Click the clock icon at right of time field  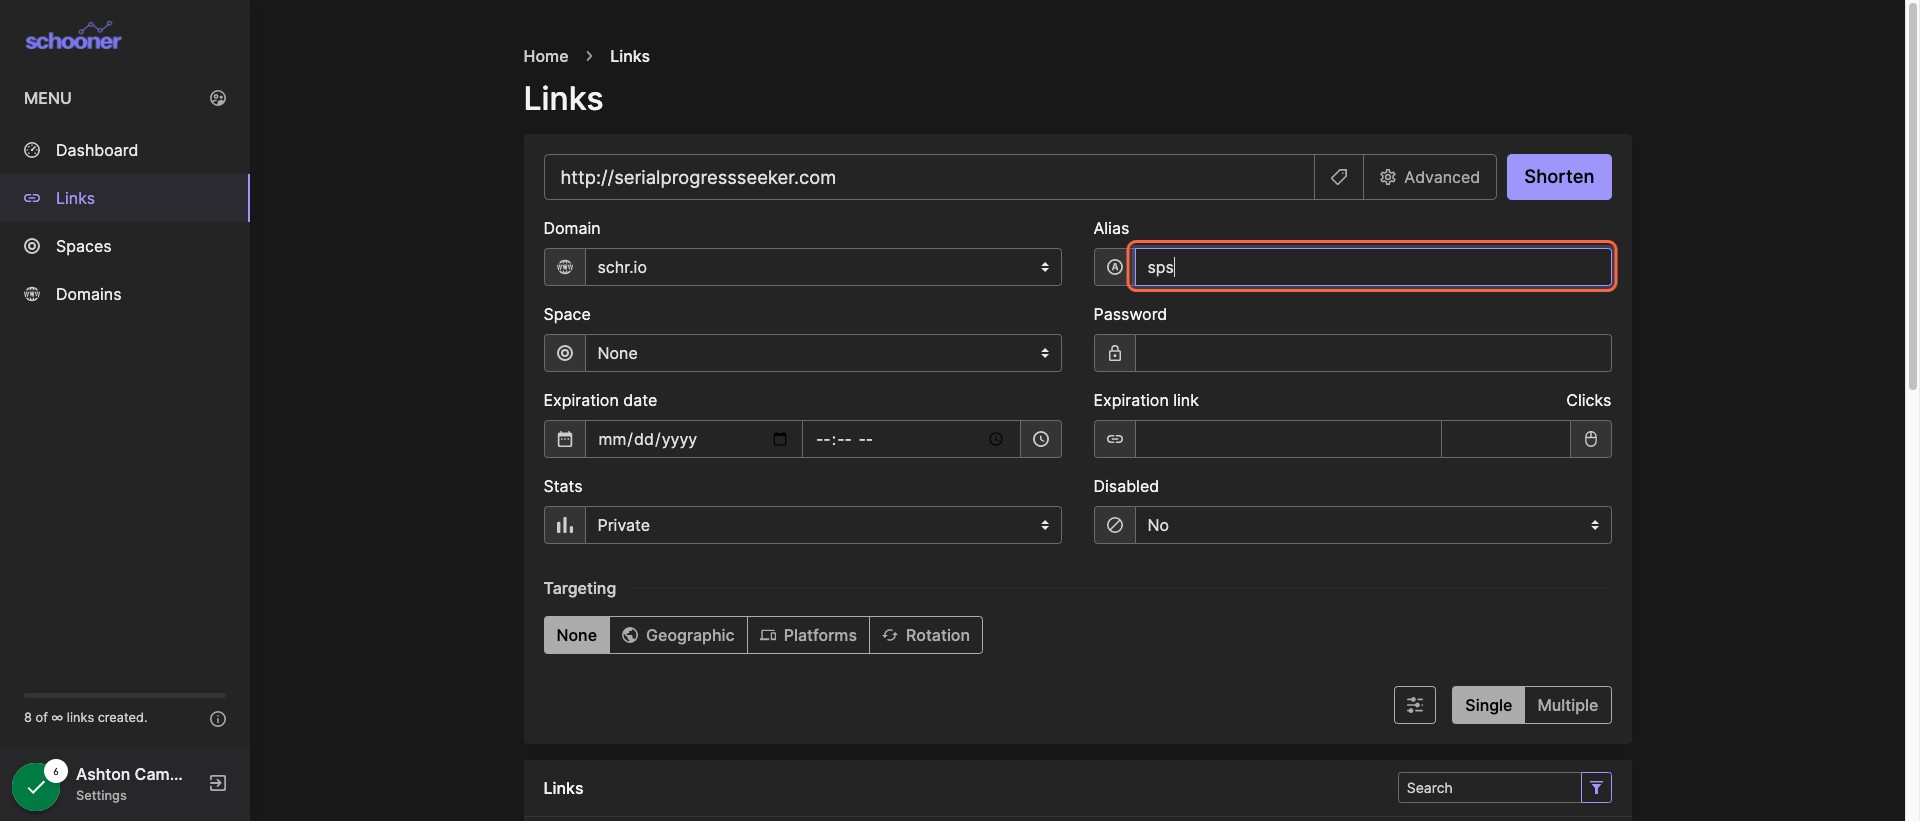pyautogui.click(x=1041, y=439)
